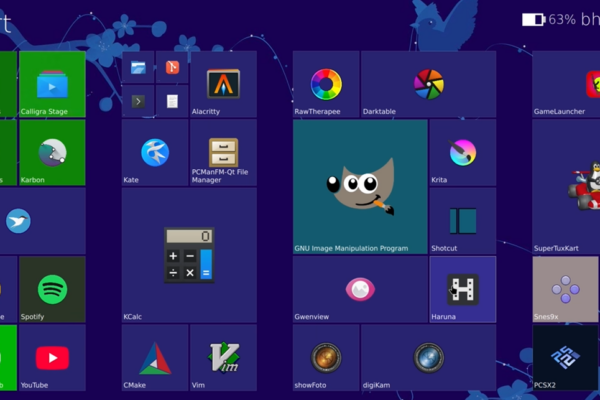Launch Darktable
The width and height of the screenshot is (600, 400).
428,85
